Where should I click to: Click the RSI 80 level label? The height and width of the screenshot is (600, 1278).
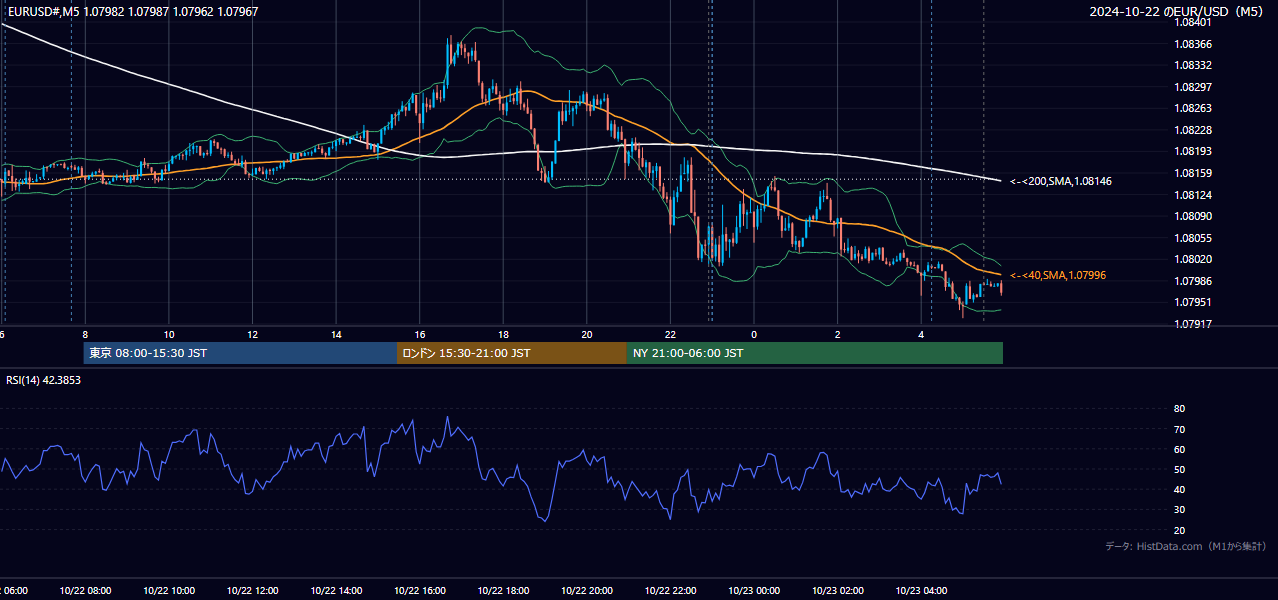pyautogui.click(x=1179, y=409)
